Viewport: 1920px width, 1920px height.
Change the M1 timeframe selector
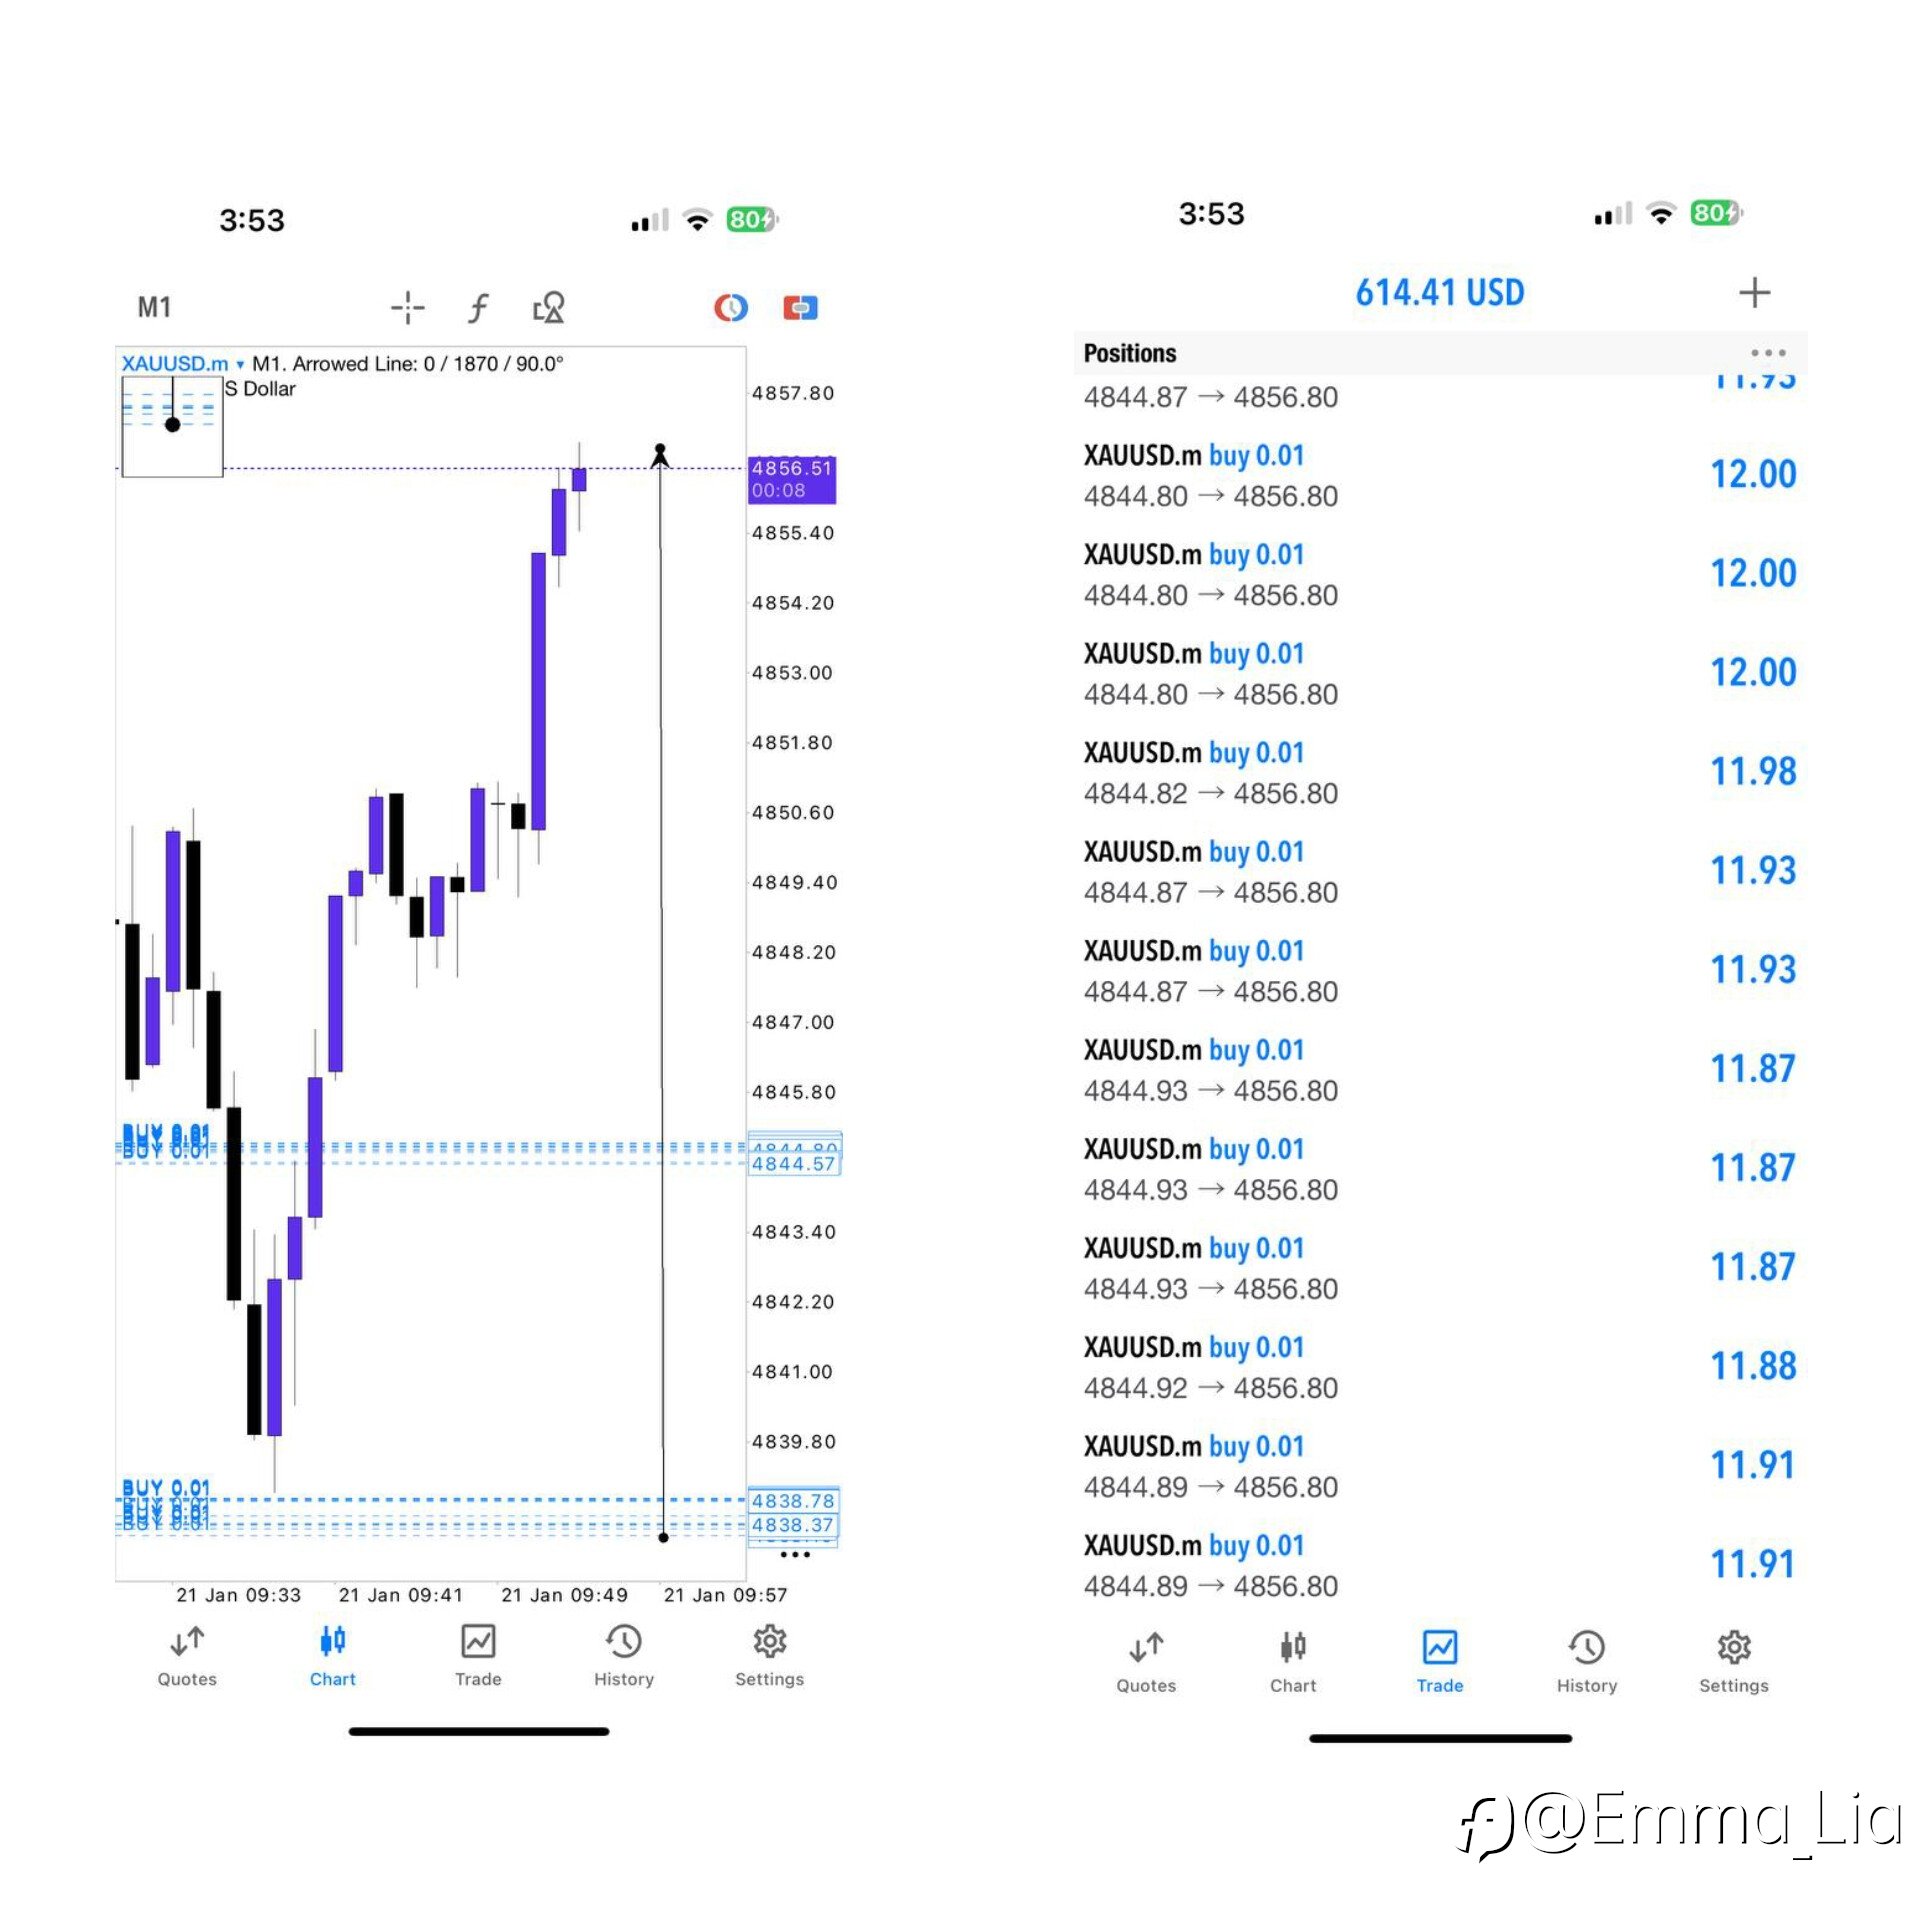pos(154,307)
